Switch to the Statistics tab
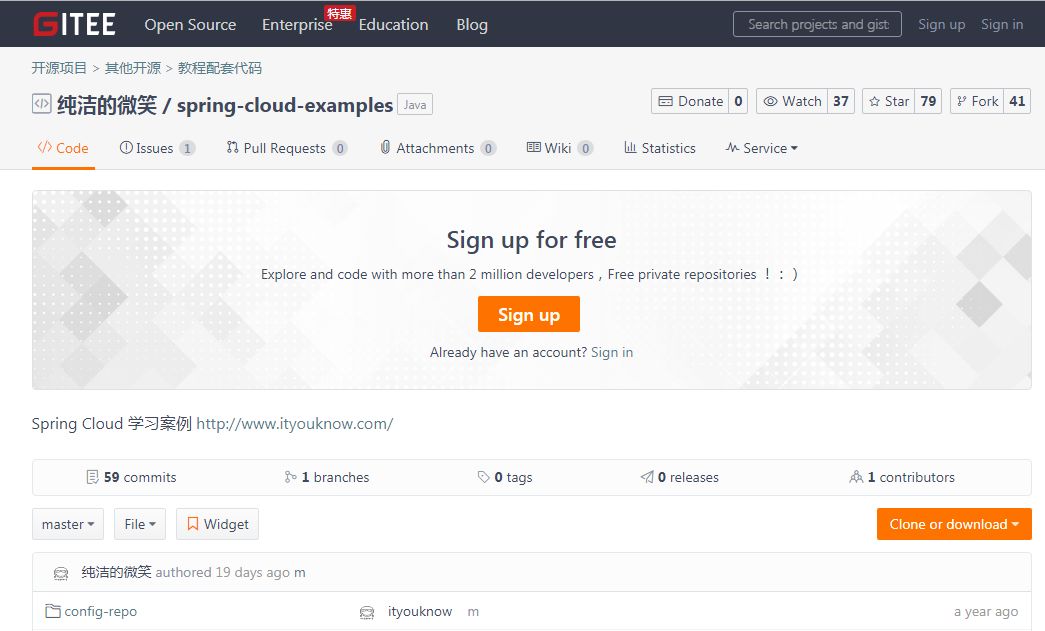The width and height of the screenshot is (1045, 631). pos(660,148)
